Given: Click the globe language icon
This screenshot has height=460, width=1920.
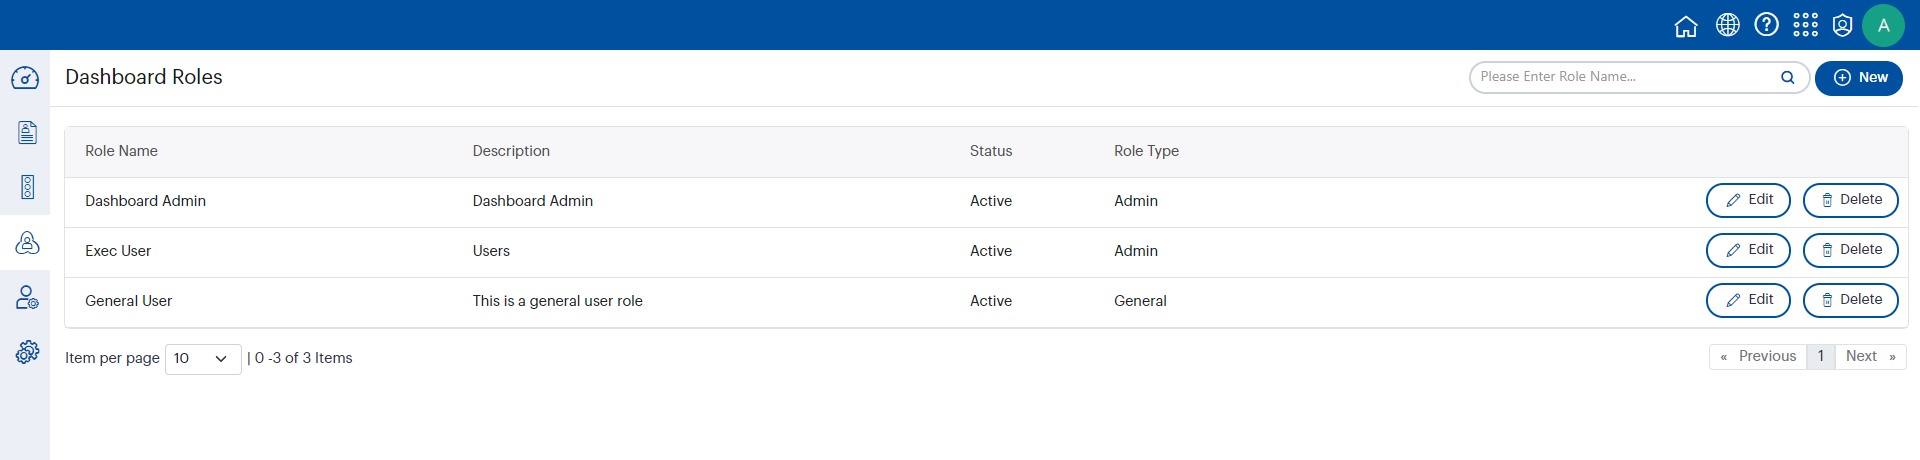Looking at the screenshot, I should pos(1728,25).
